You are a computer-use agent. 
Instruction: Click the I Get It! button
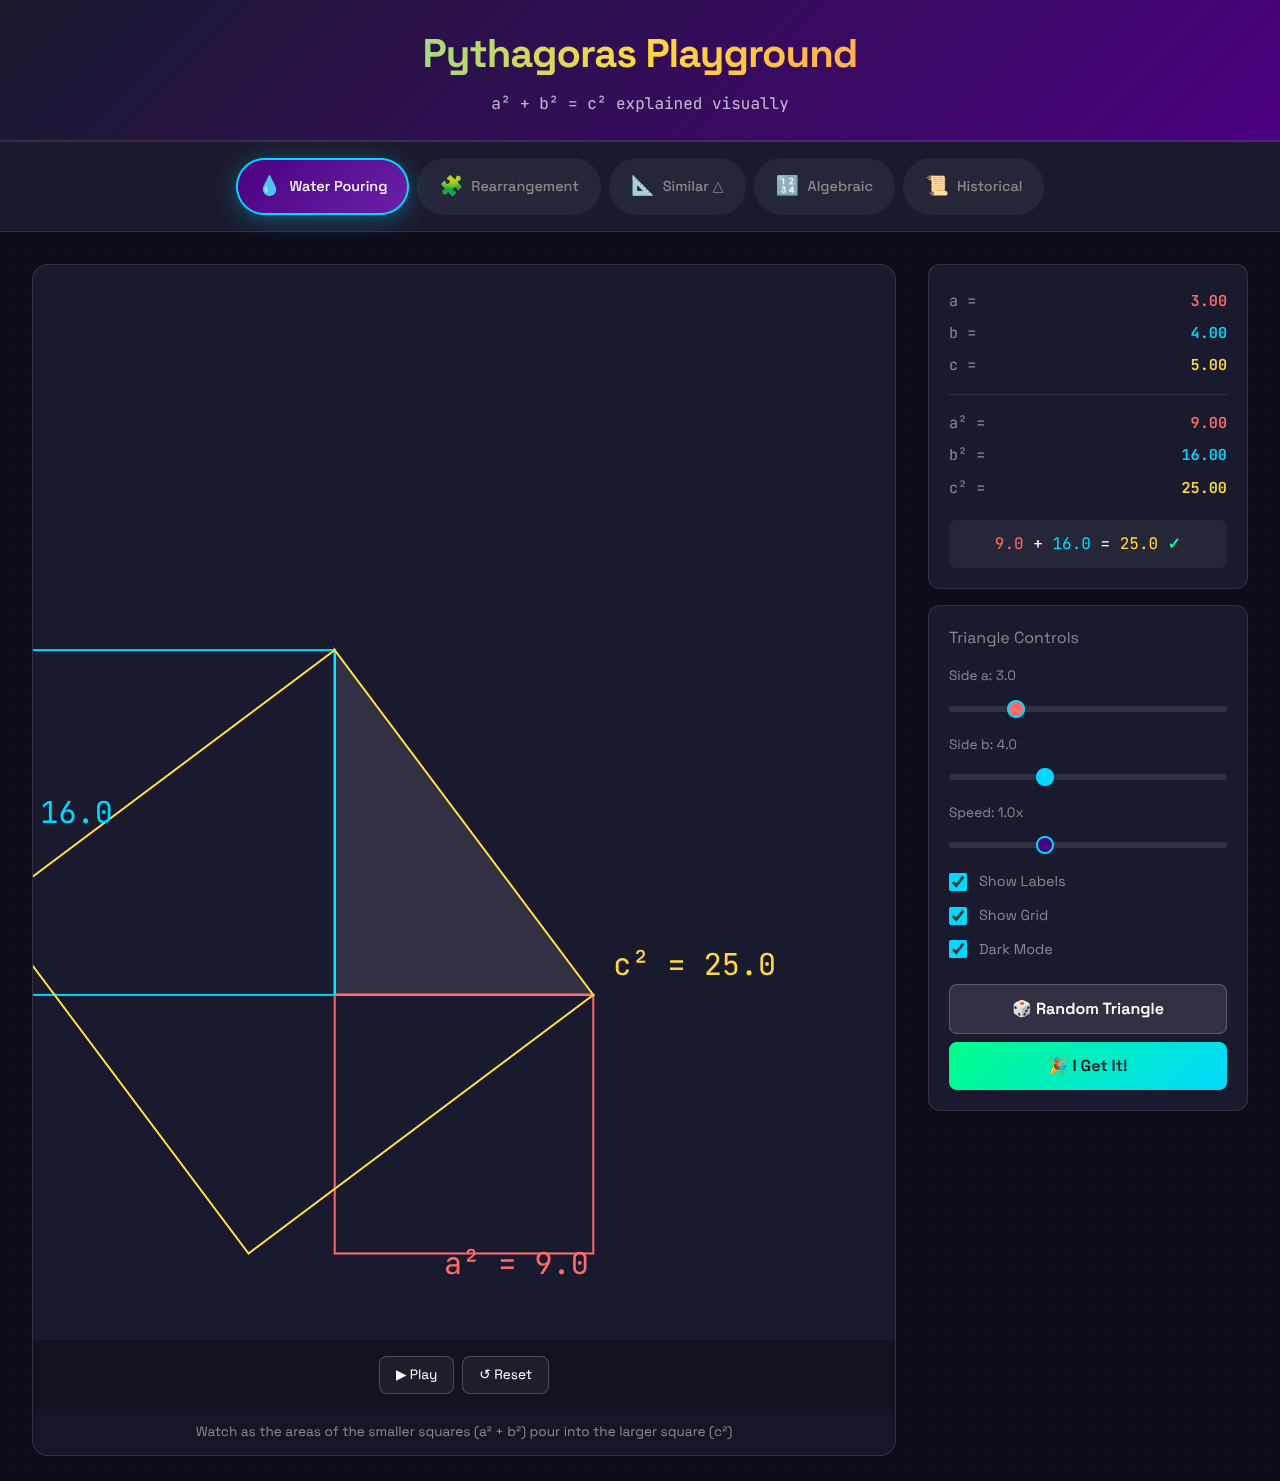[x=1087, y=1066]
